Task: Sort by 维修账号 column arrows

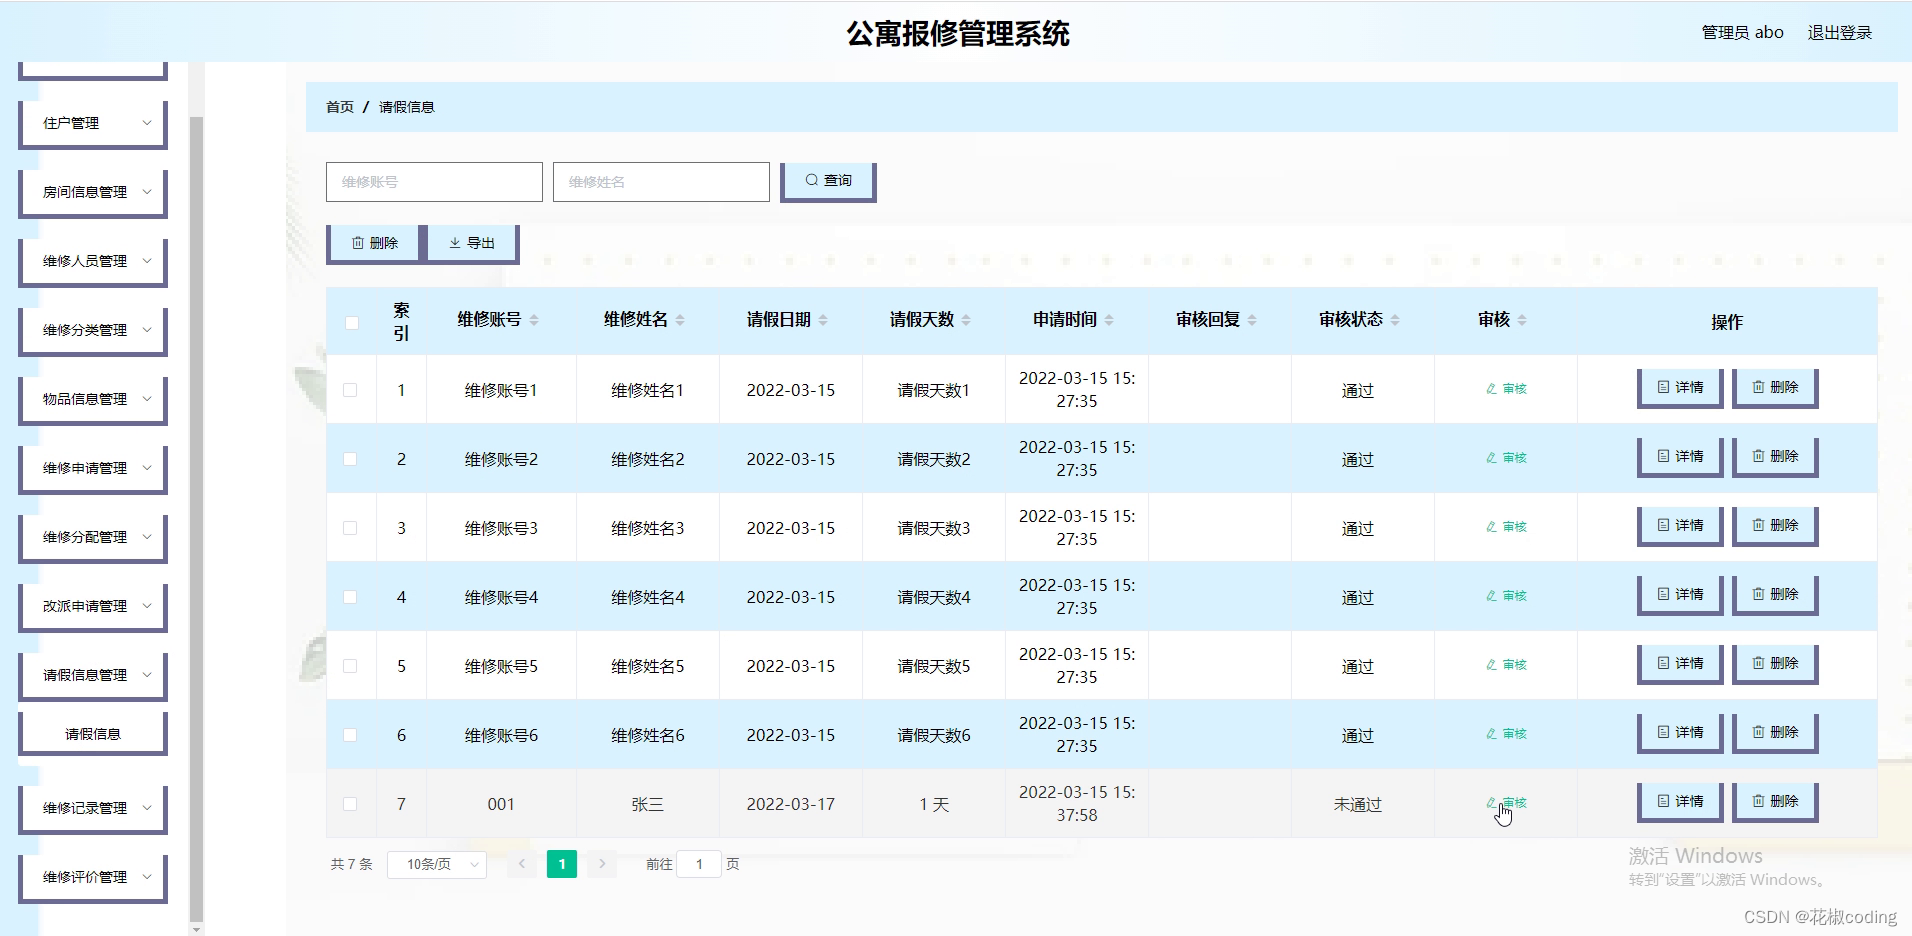Action: click(534, 320)
